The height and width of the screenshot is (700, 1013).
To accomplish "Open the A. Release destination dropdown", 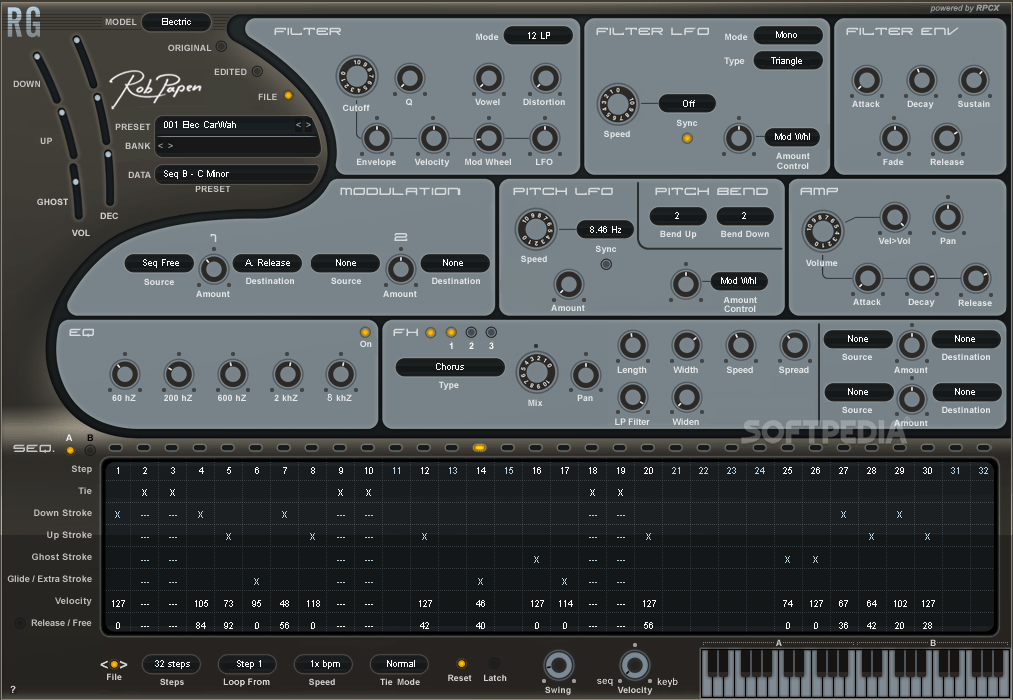I will (267, 263).
